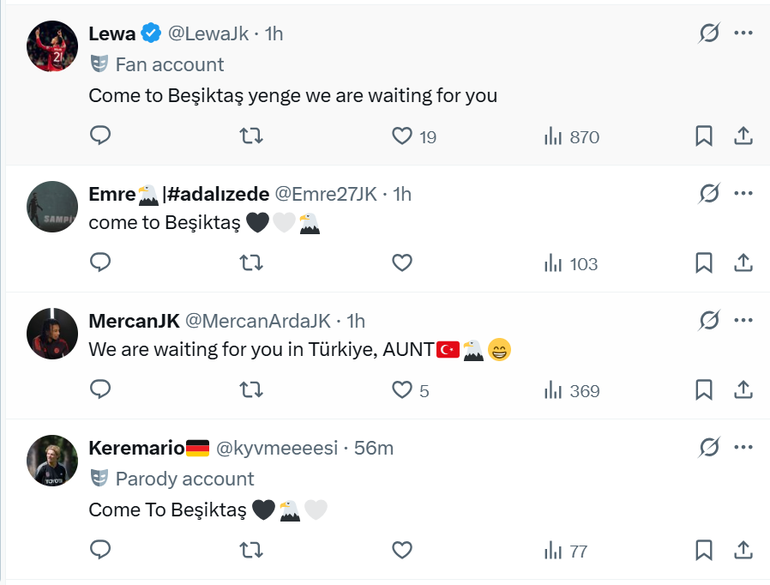Screen dimensions: 770x585
Task: Click Keremario's profile avatar
Action: point(52,460)
